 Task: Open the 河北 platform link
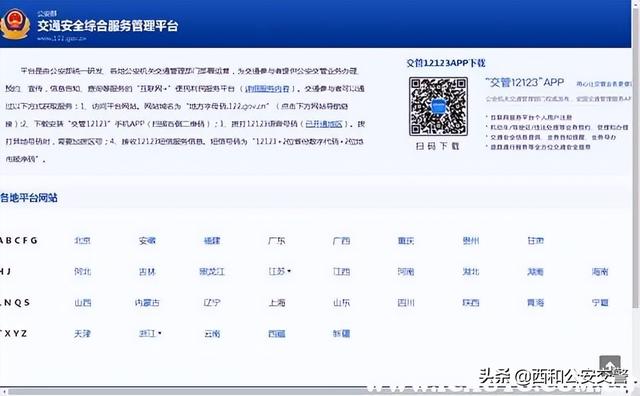pyautogui.click(x=82, y=271)
